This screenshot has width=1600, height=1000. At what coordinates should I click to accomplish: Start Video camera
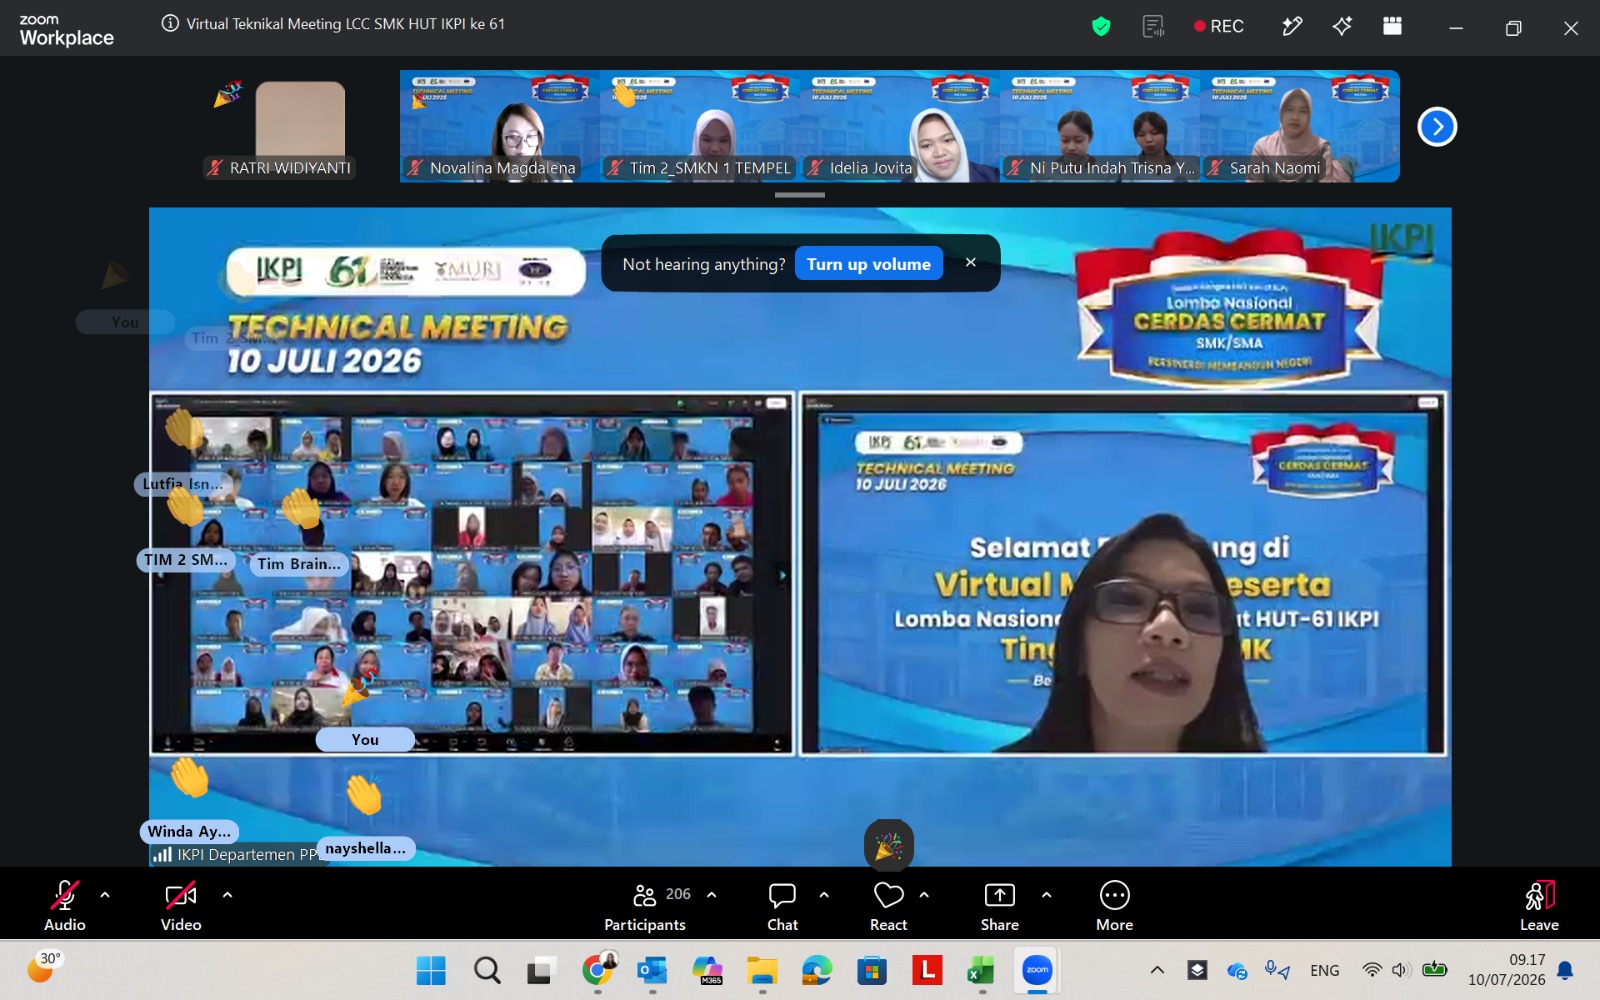(x=181, y=907)
